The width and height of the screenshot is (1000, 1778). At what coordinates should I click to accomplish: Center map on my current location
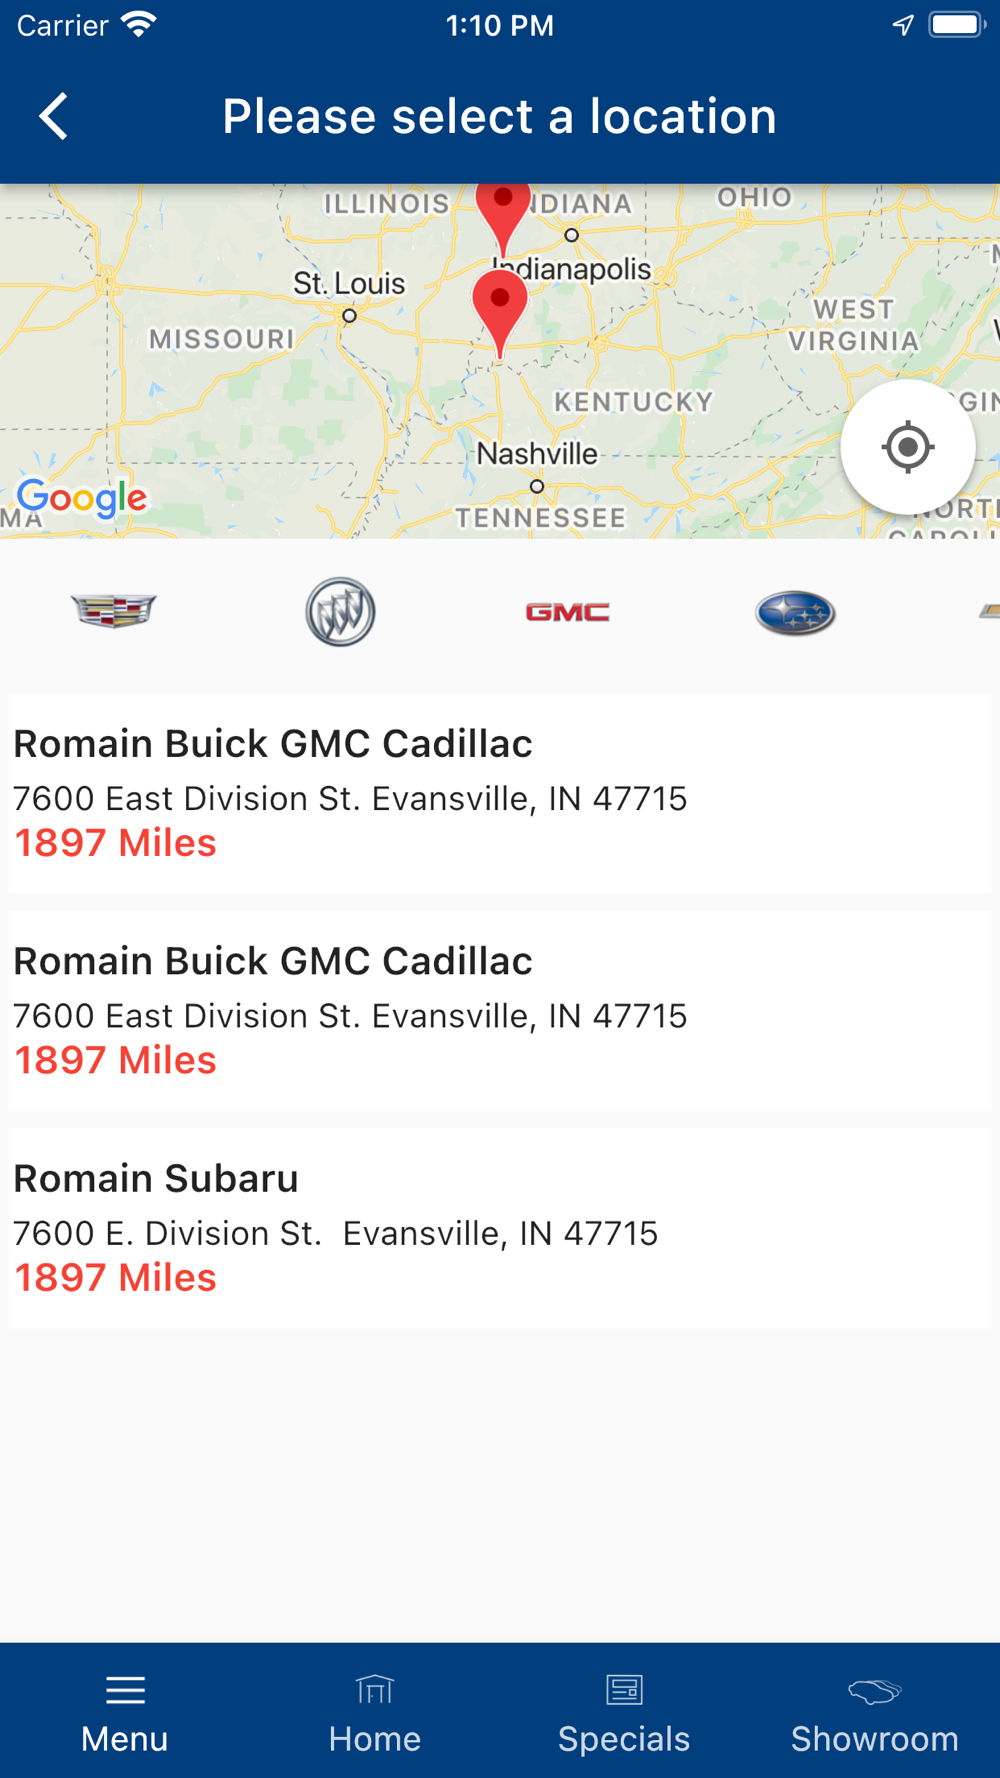click(x=908, y=447)
